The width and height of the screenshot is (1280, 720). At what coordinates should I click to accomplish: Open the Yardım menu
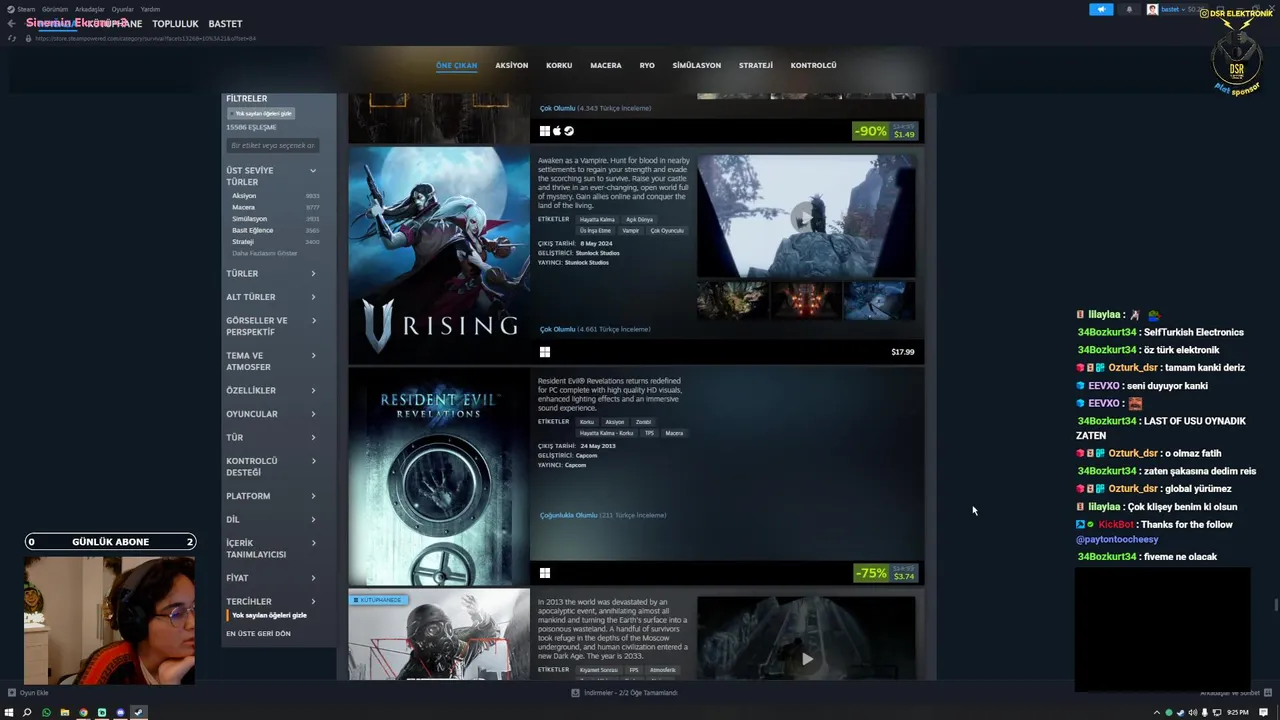pyautogui.click(x=150, y=9)
